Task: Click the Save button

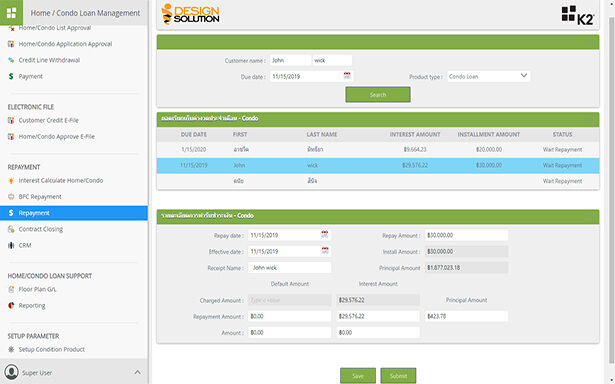Action: tap(358, 375)
